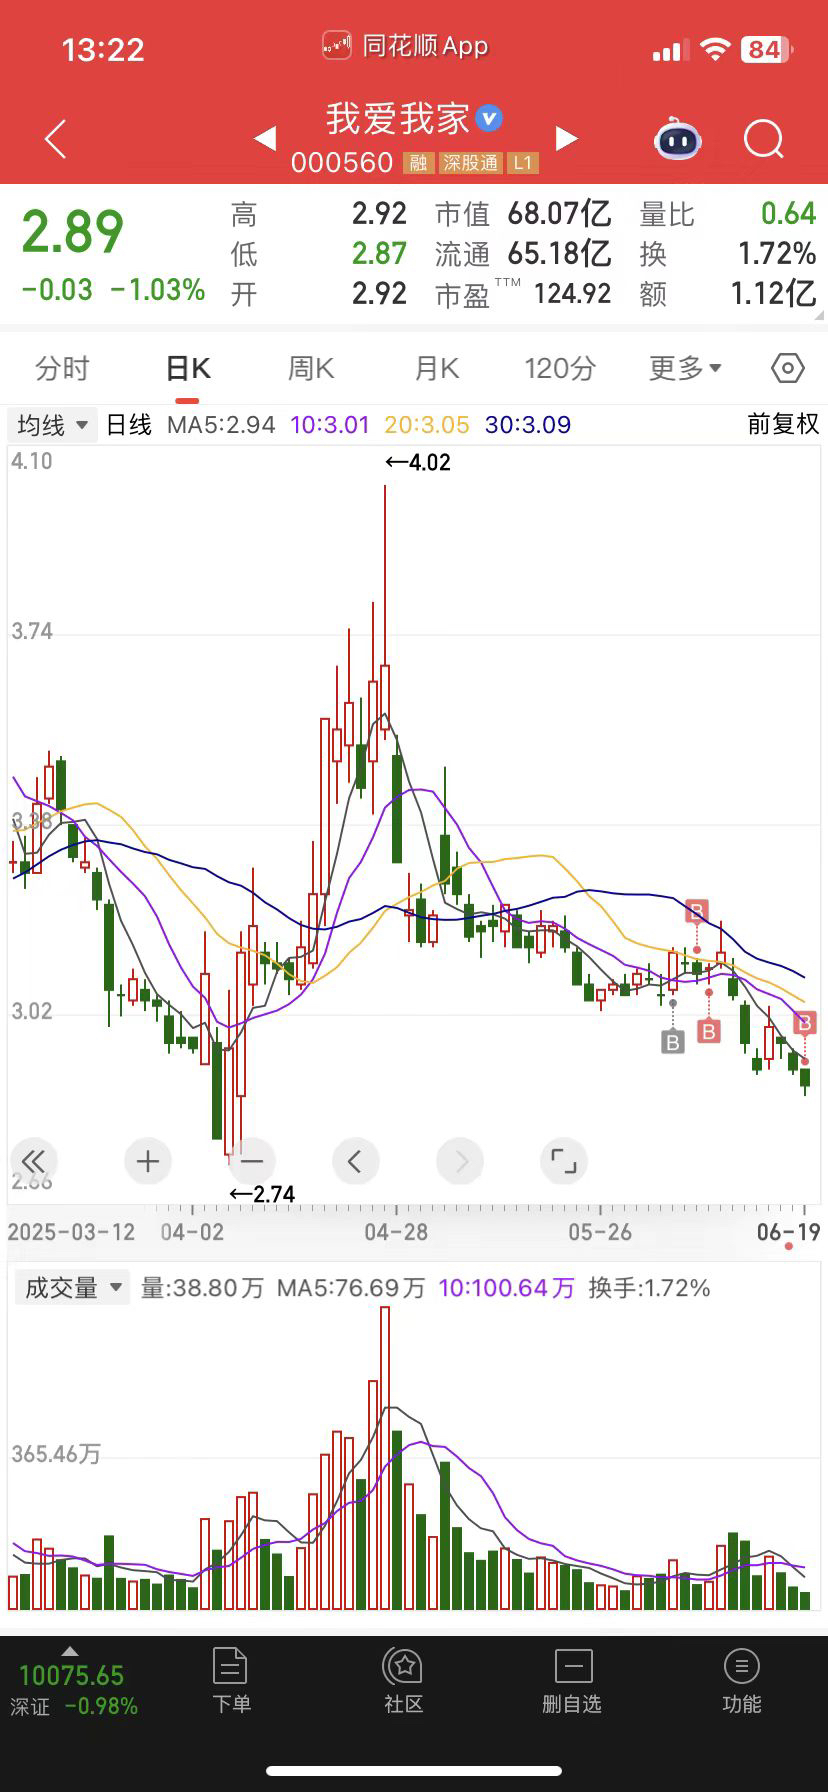The image size is (828, 1792).
Task: Tap the yellow 20:3.05 MA label
Action: [427, 425]
